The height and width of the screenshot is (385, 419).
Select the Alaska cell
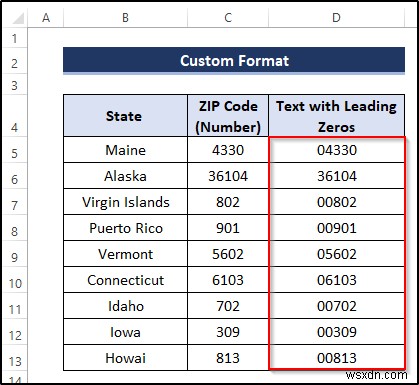tap(125, 176)
